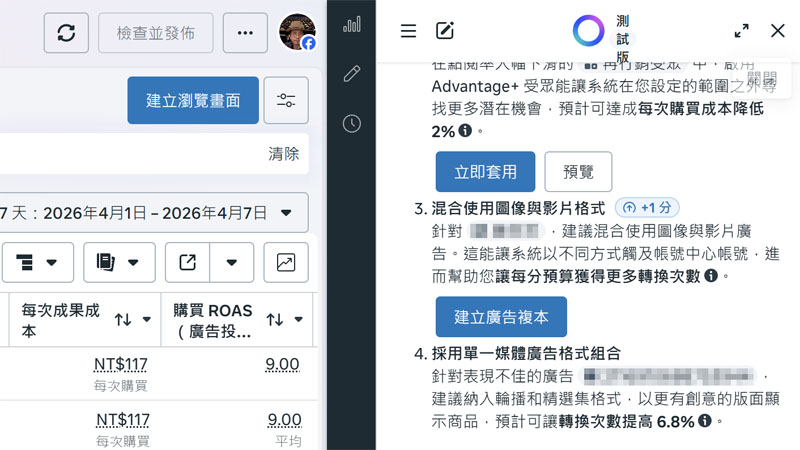Click the 建立廣告複本 button
The height and width of the screenshot is (450, 800).
point(501,317)
